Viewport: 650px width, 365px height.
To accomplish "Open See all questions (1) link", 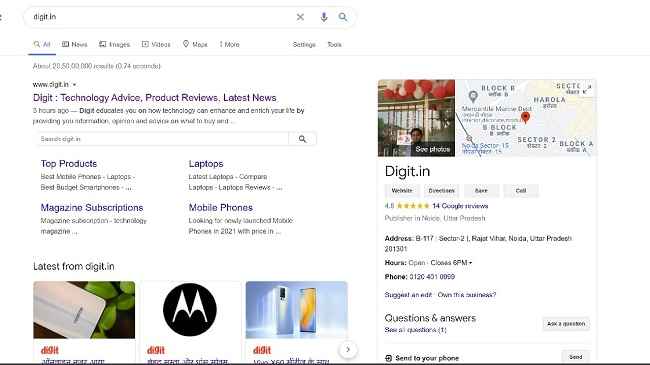I will coord(415,330).
